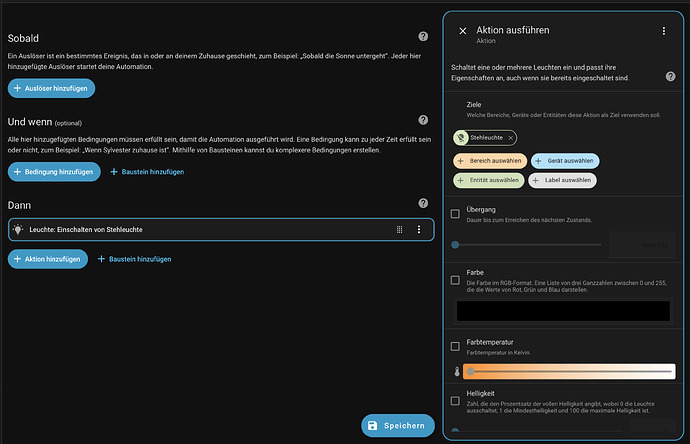The width and height of the screenshot is (690, 444).
Task: Enable the Farbe checkbox
Action: tap(456, 279)
